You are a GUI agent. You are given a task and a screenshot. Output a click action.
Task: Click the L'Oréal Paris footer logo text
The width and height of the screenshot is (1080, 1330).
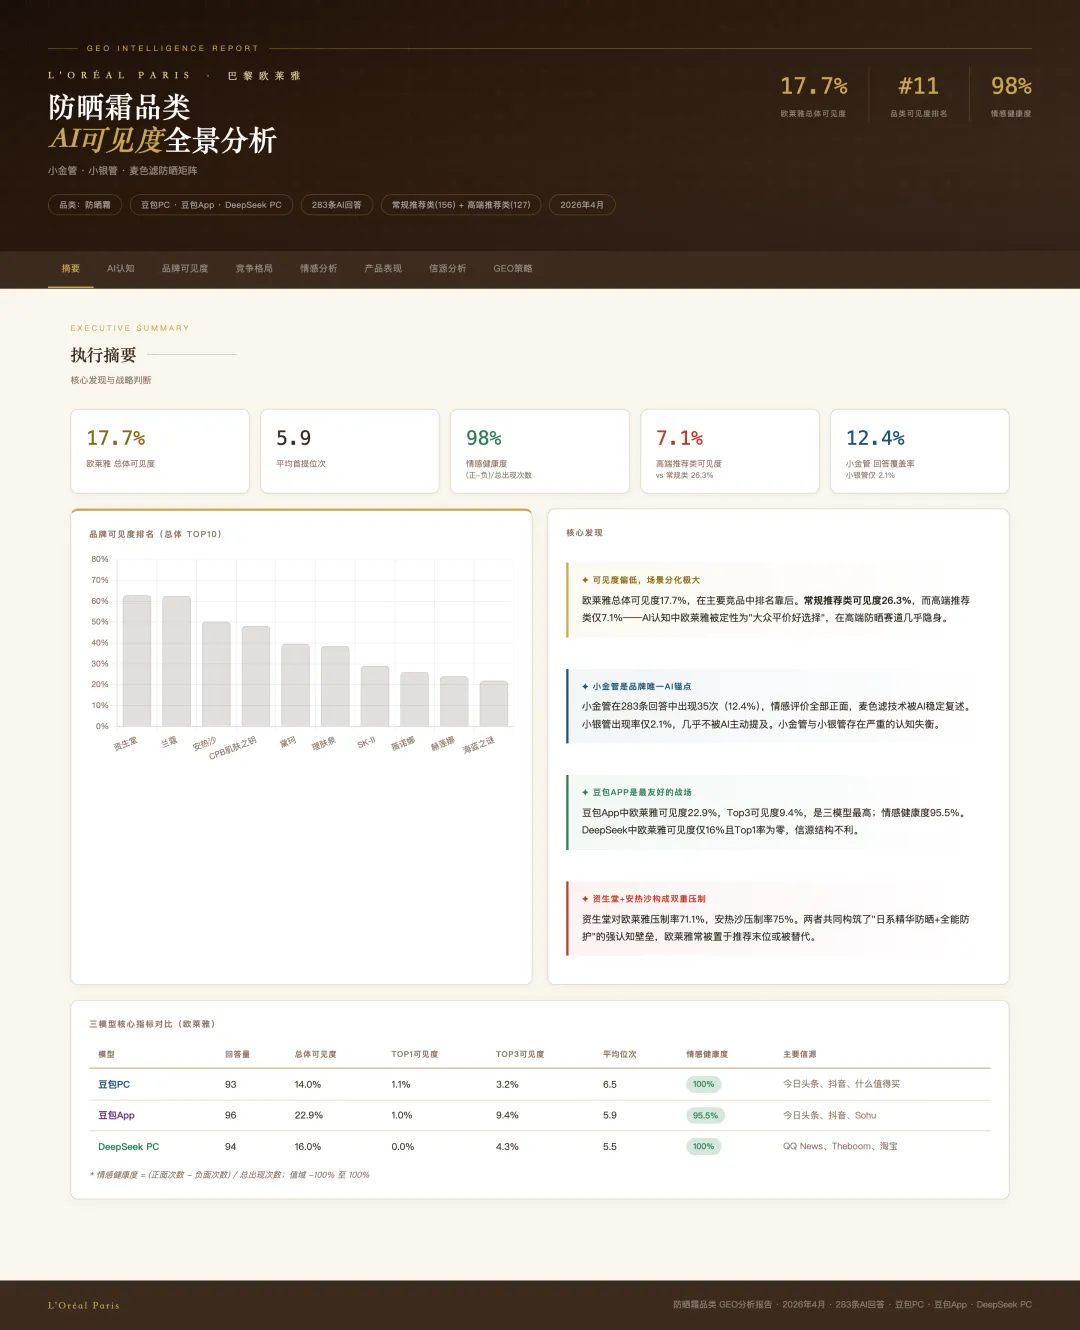click(84, 1305)
